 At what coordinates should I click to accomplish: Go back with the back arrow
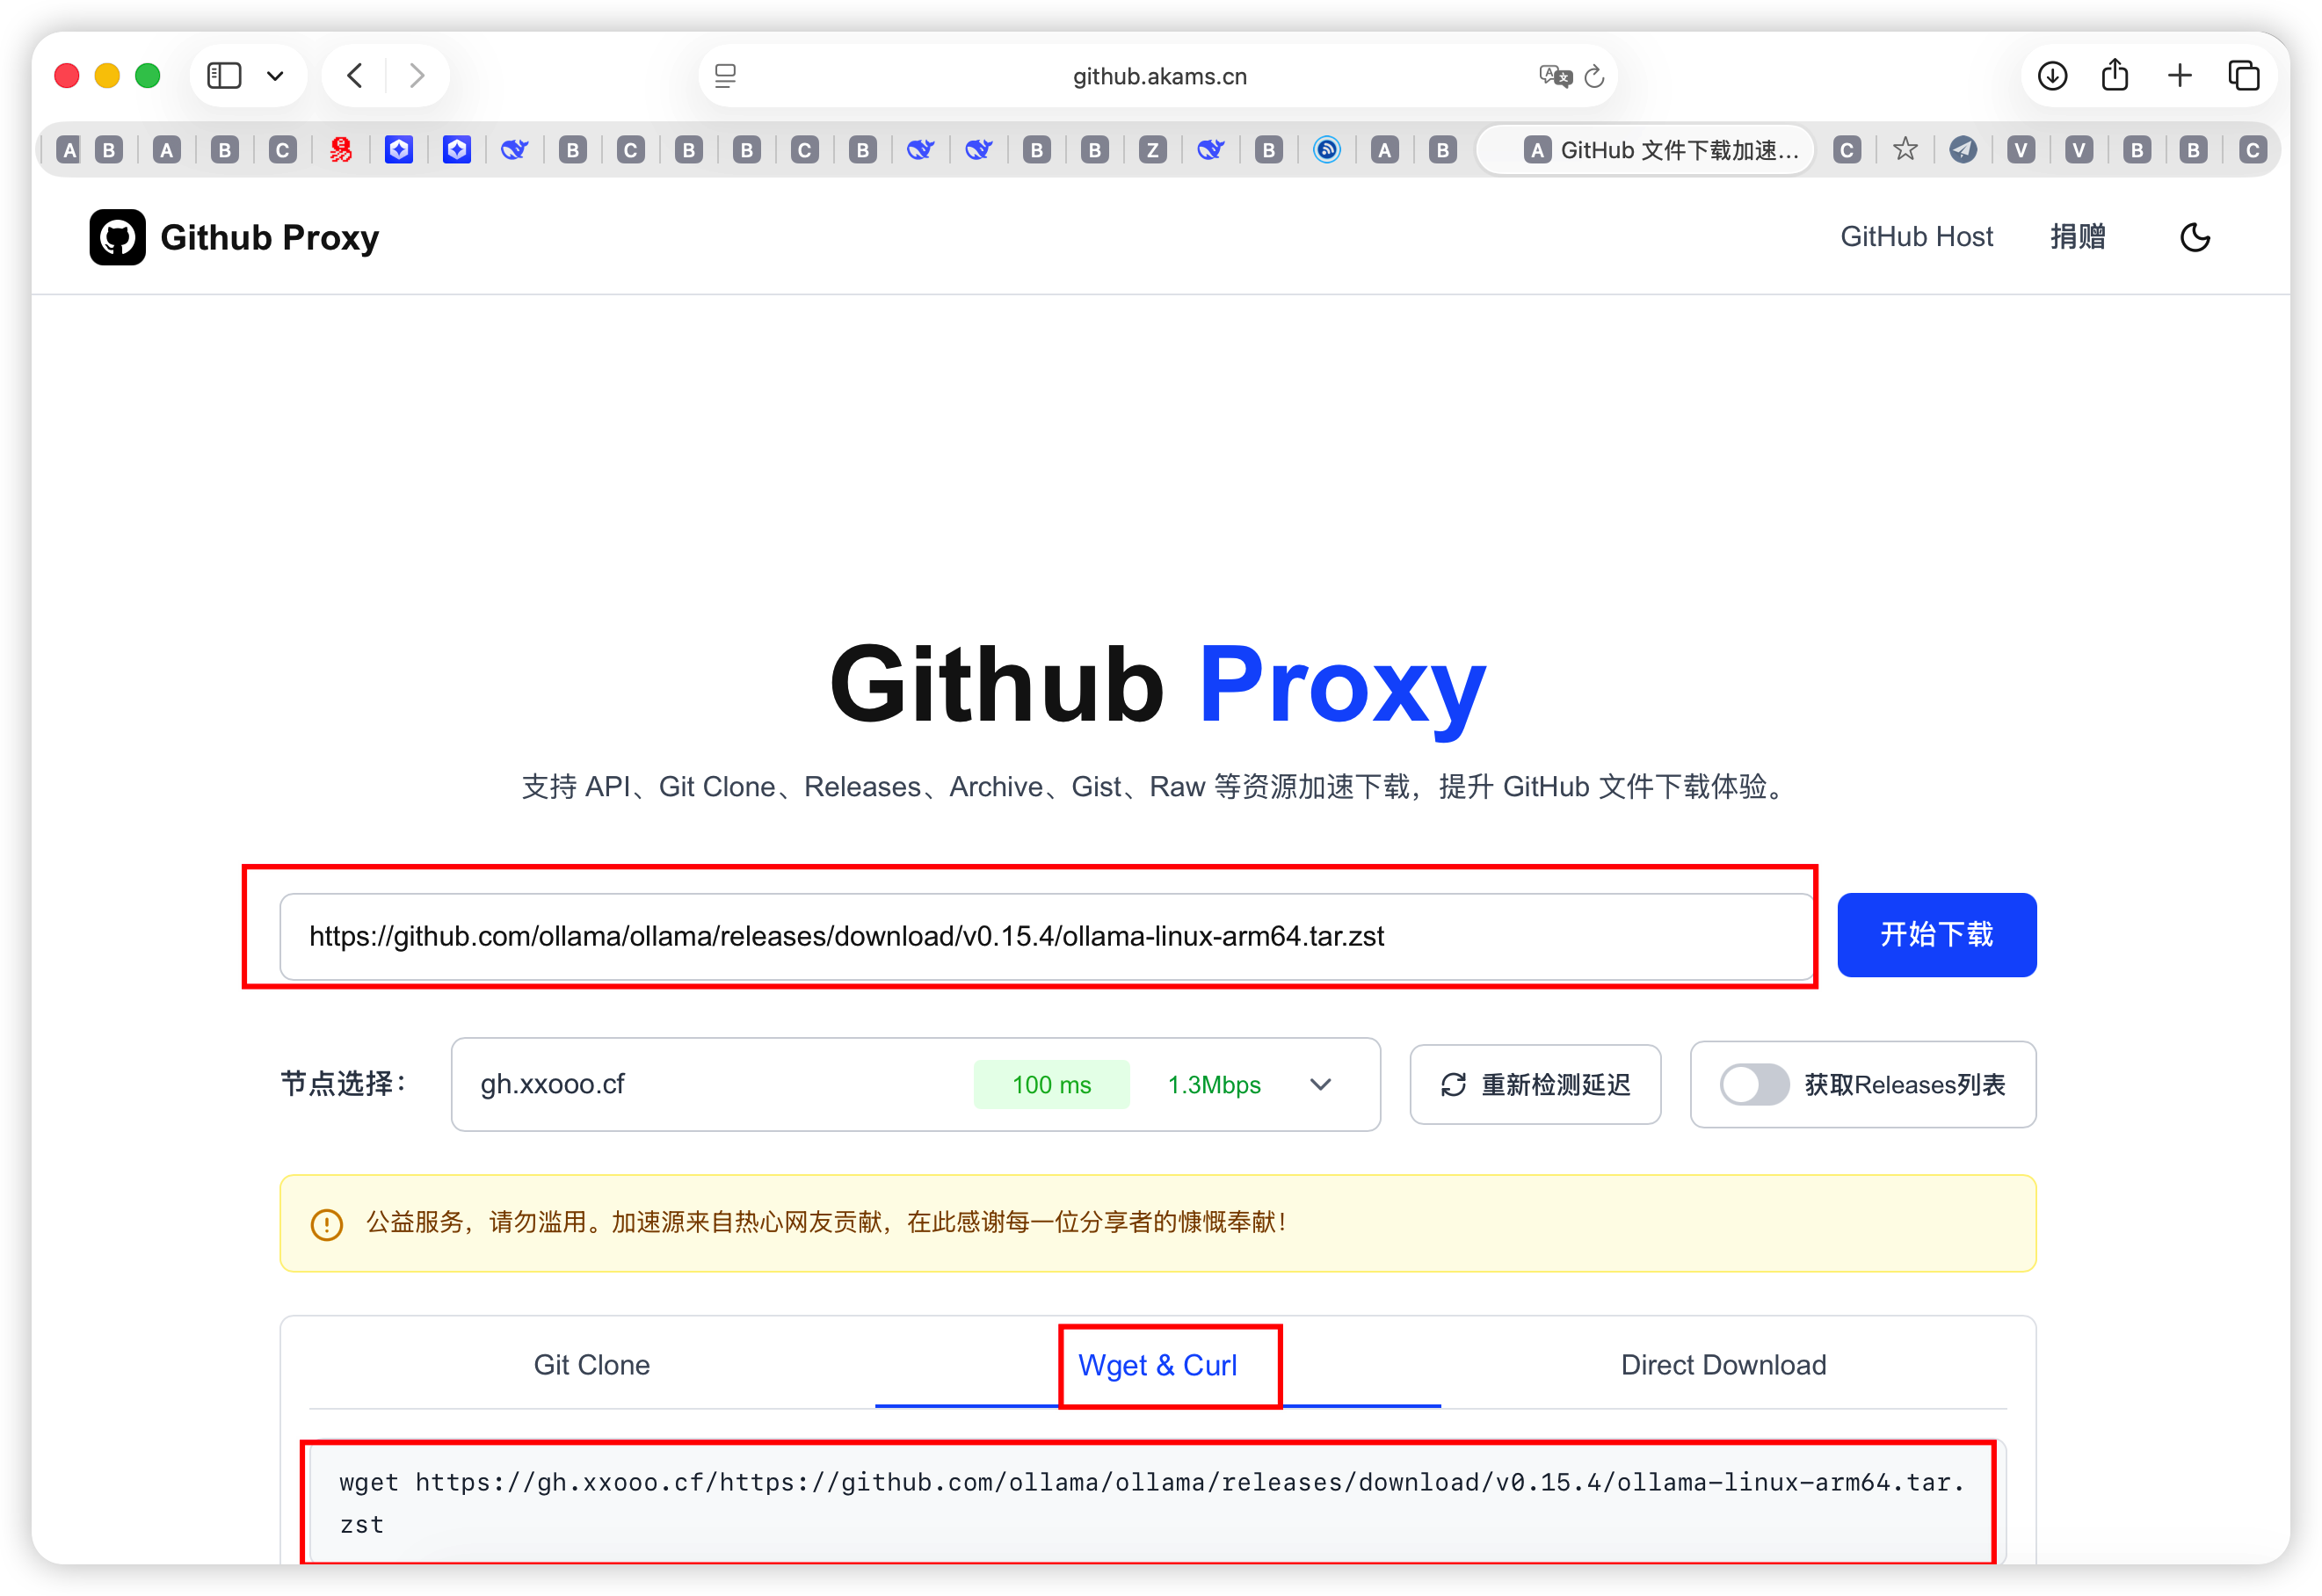[355, 76]
